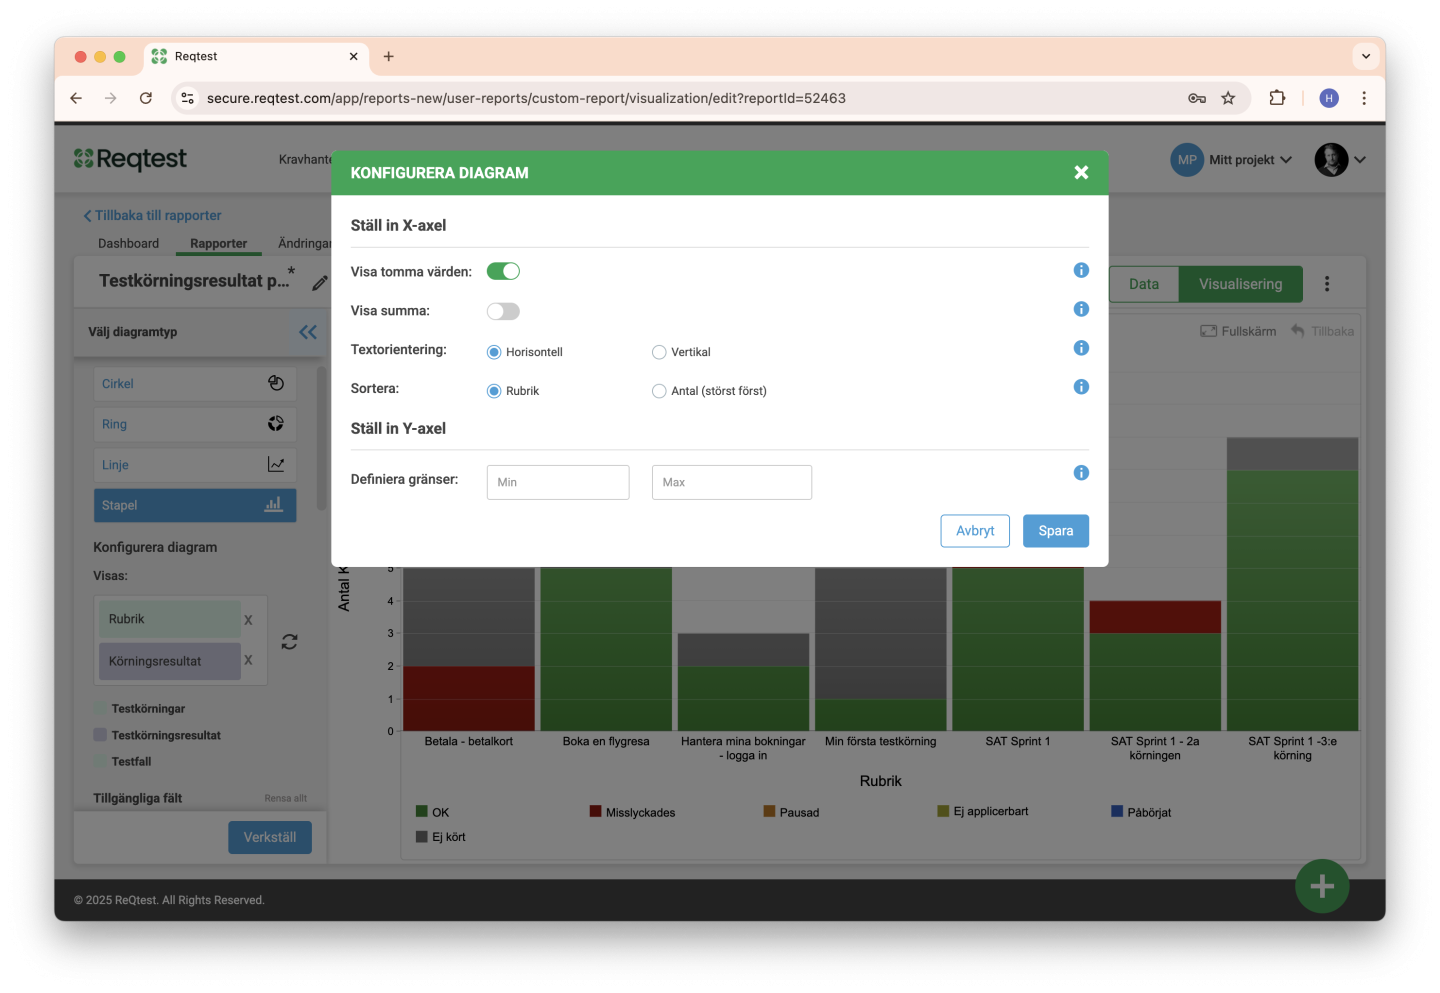Close the Konfigurera diagram dialog
The image size is (1440, 993).
1081,173
